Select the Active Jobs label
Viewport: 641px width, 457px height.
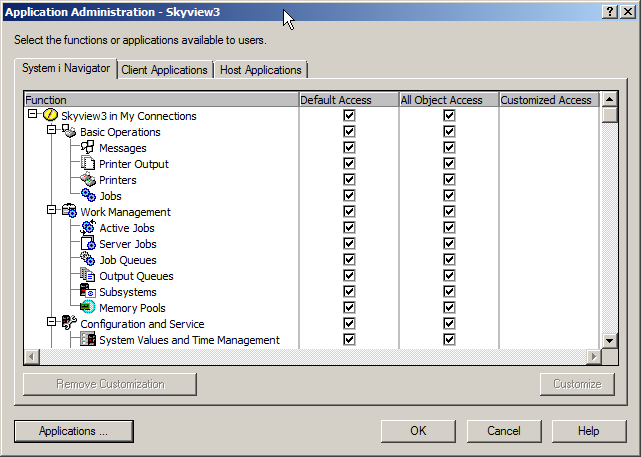[x=127, y=228]
